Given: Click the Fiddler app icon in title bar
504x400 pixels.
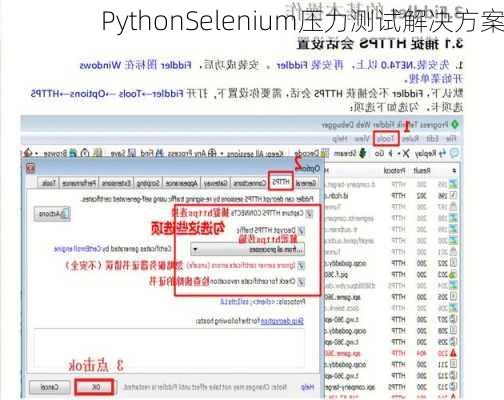Looking at the screenshot, I should [455, 125].
